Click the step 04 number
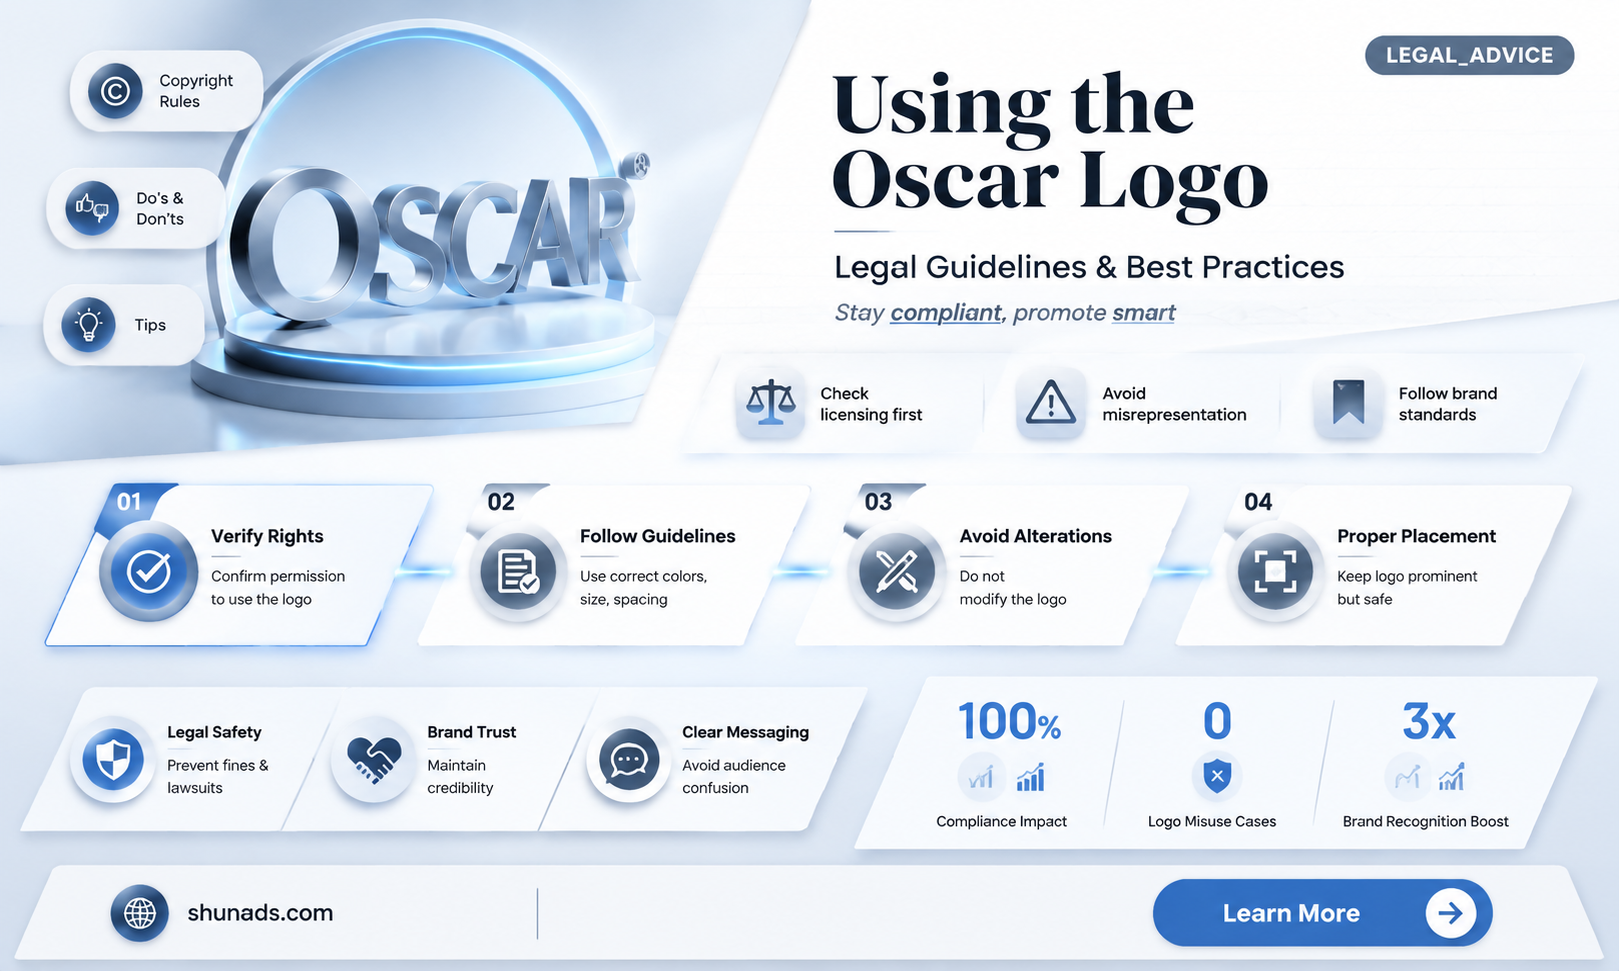This screenshot has width=1619, height=971. tap(1258, 502)
